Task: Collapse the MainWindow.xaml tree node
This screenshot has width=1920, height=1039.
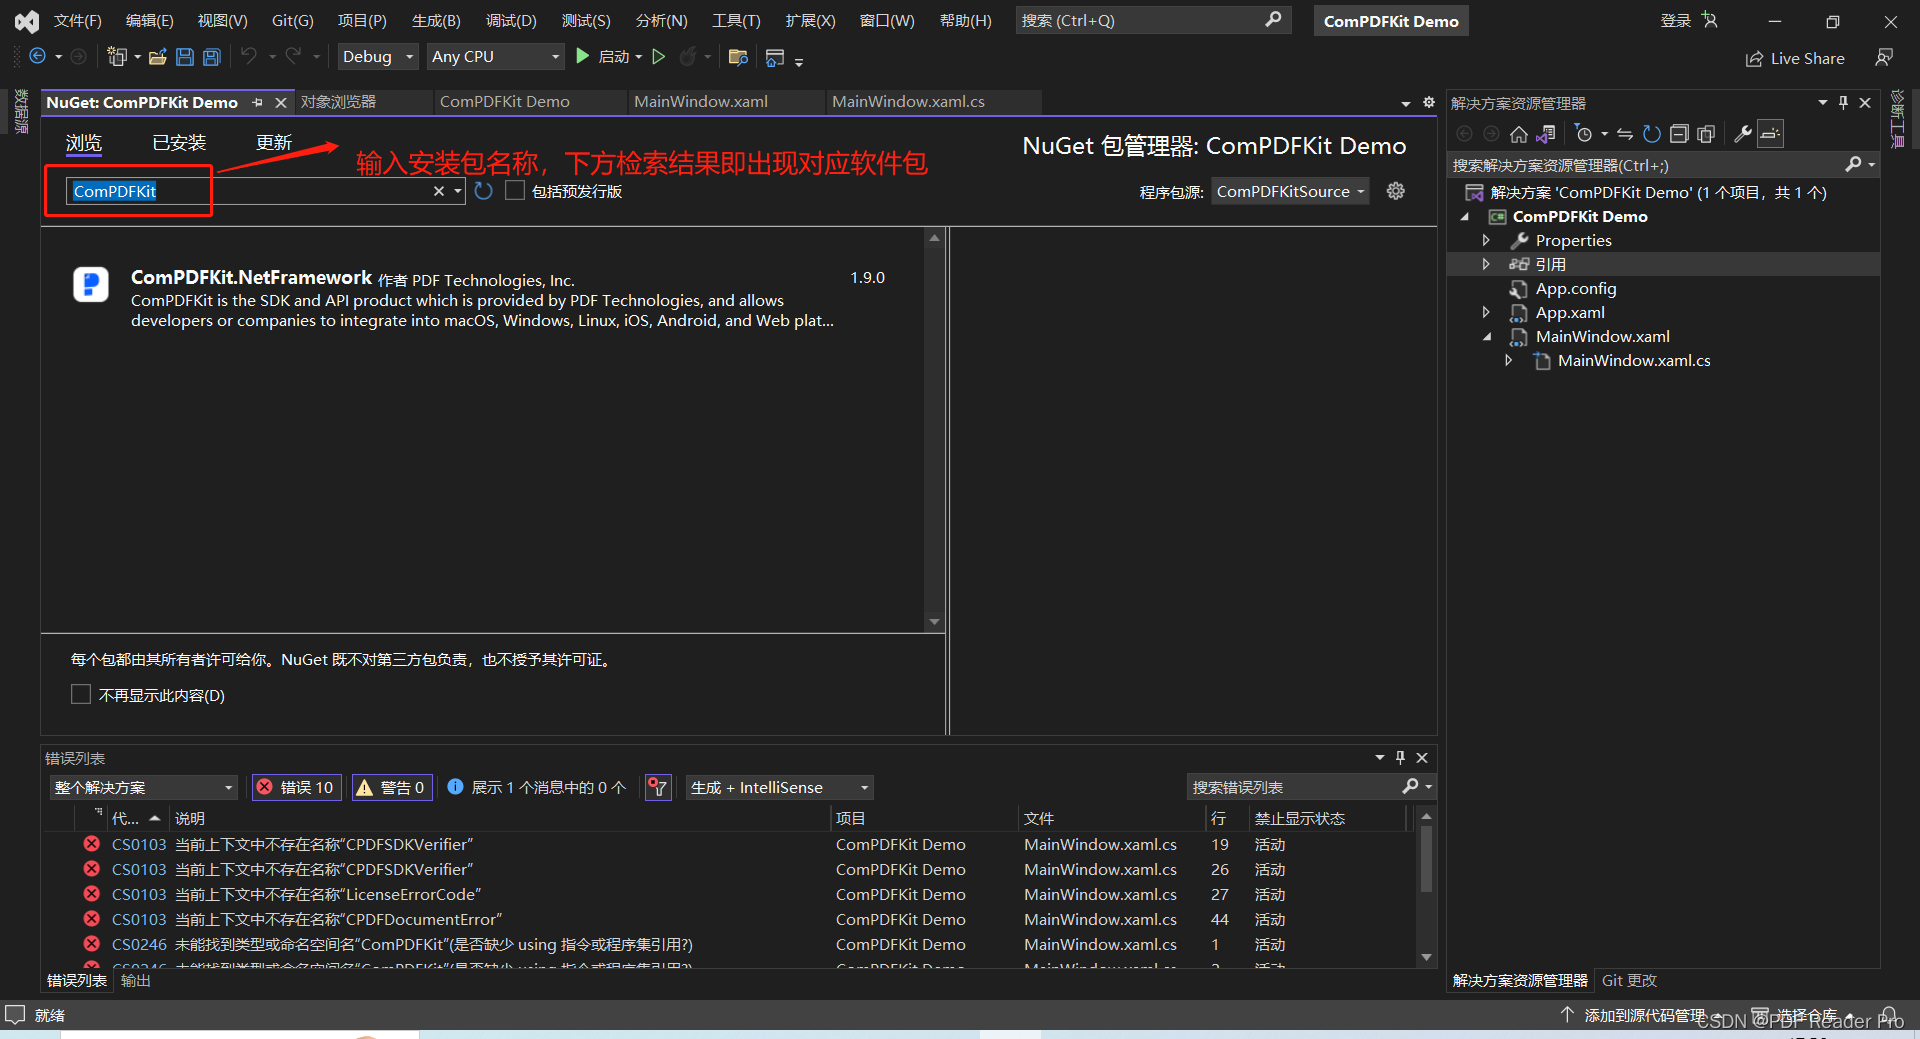Action: (x=1487, y=337)
